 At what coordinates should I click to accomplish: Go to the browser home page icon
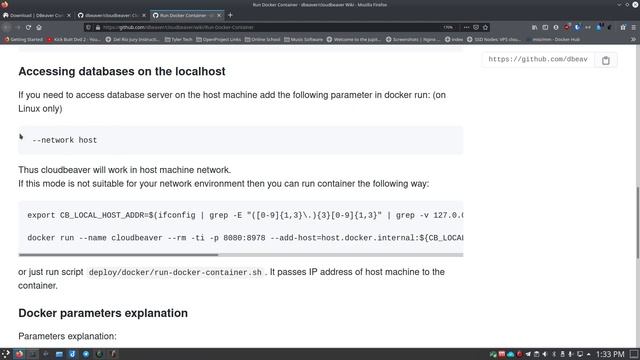(x=39, y=27)
